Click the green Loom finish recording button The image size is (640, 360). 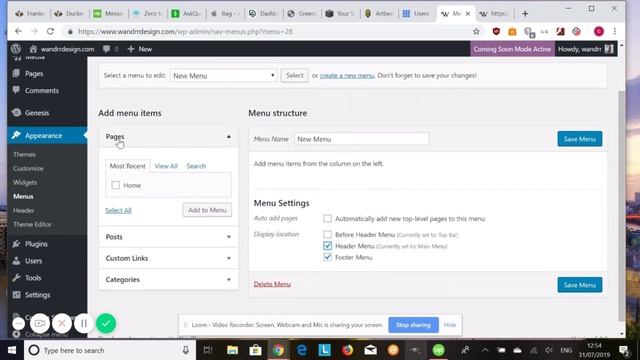(x=106, y=324)
